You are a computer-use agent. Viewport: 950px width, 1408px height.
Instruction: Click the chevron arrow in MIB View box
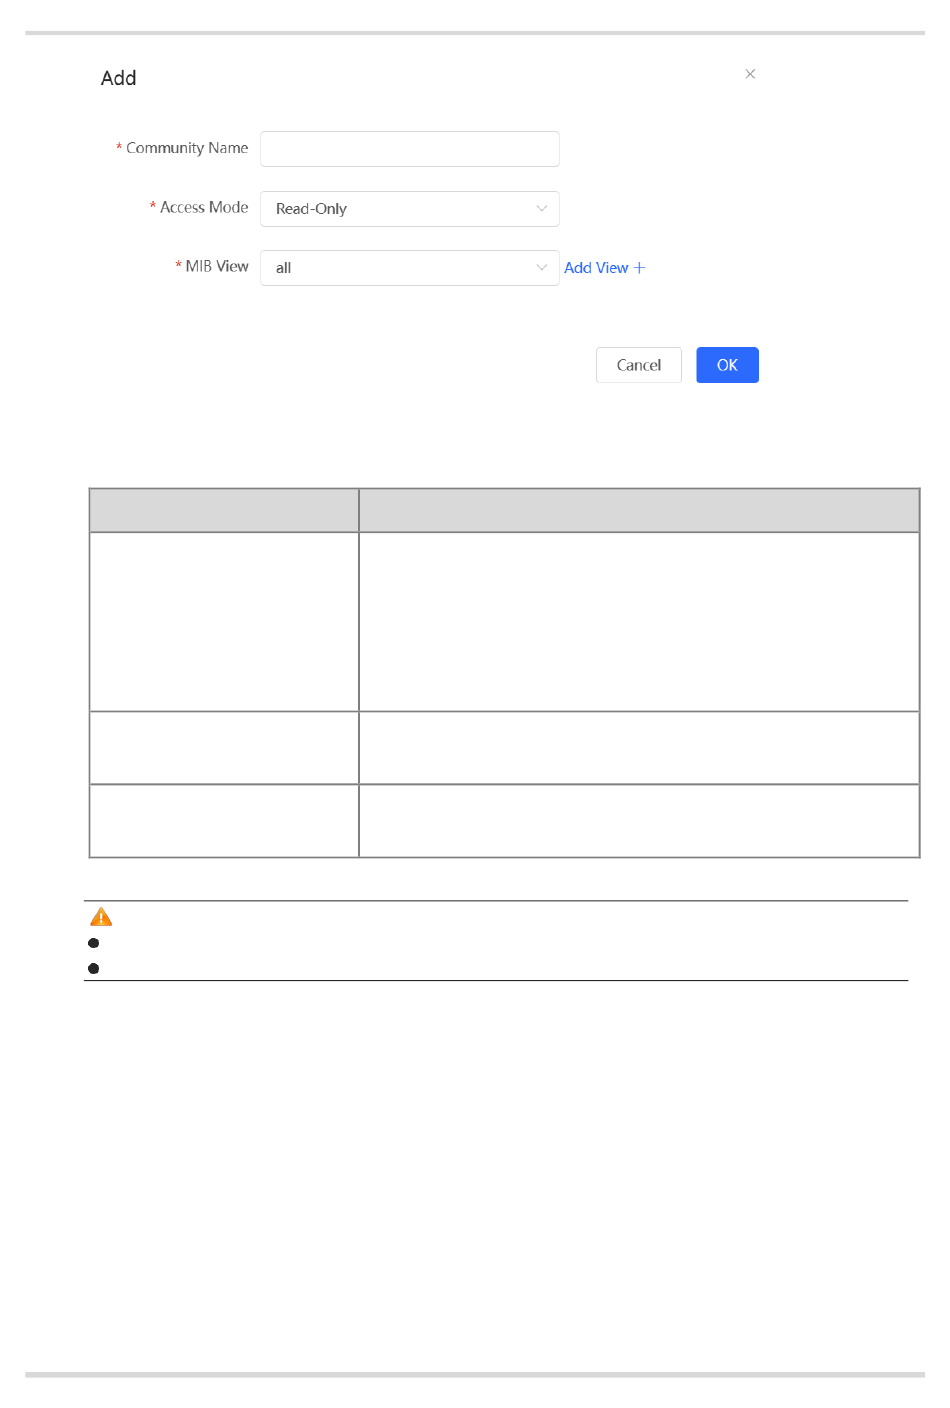[x=542, y=268]
